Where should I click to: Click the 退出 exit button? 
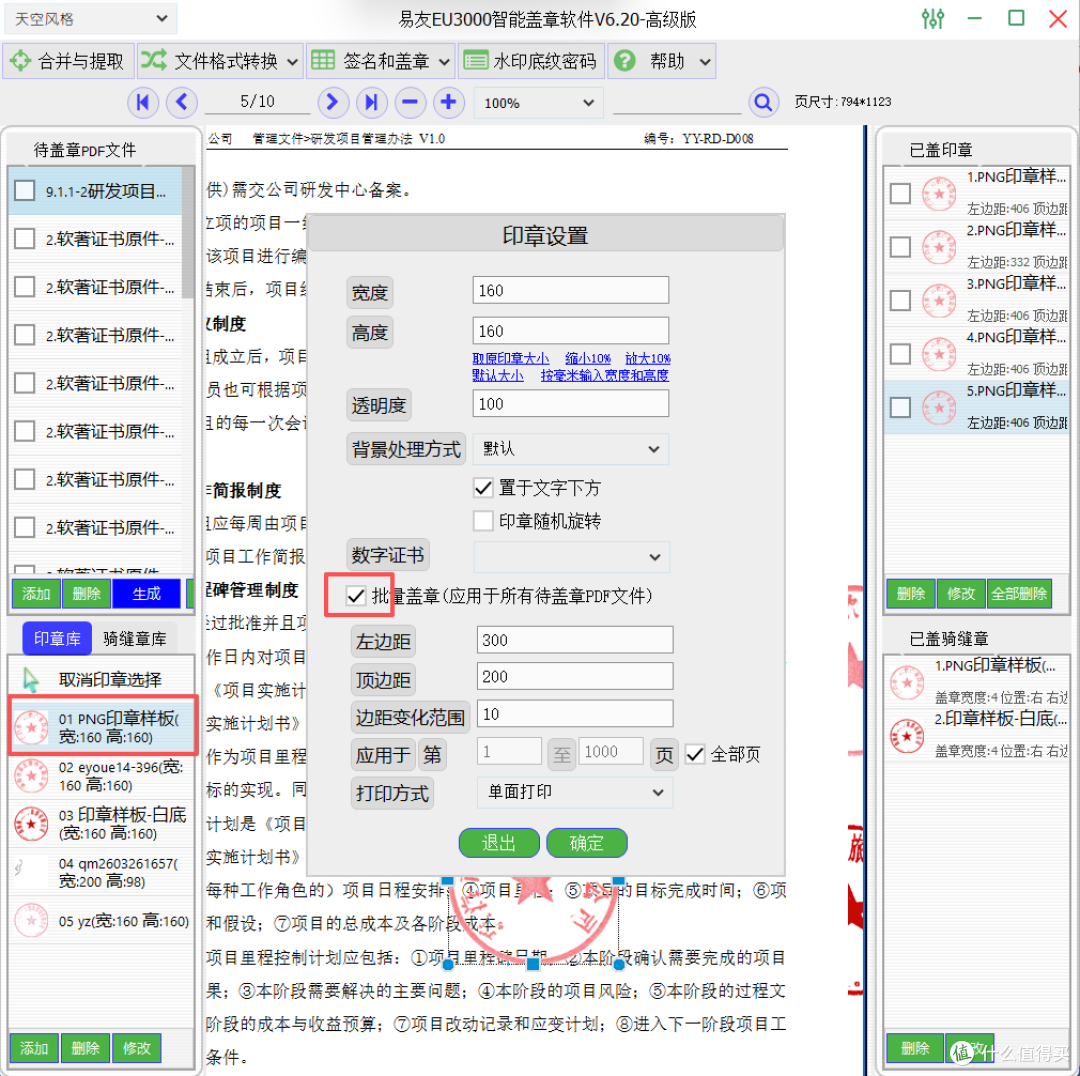pos(499,842)
